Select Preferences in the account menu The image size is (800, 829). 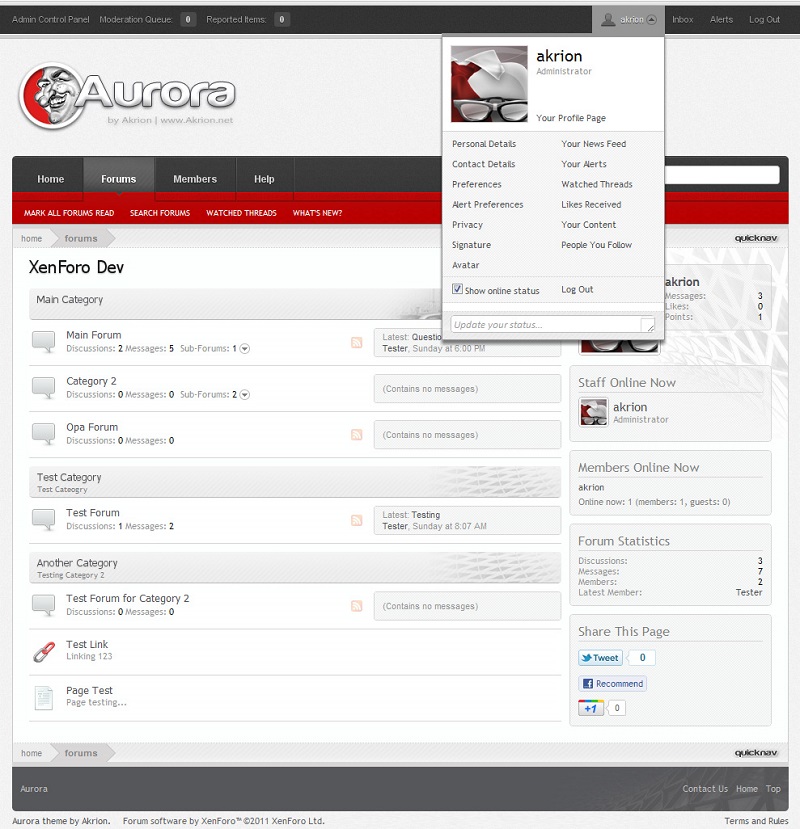tap(476, 184)
